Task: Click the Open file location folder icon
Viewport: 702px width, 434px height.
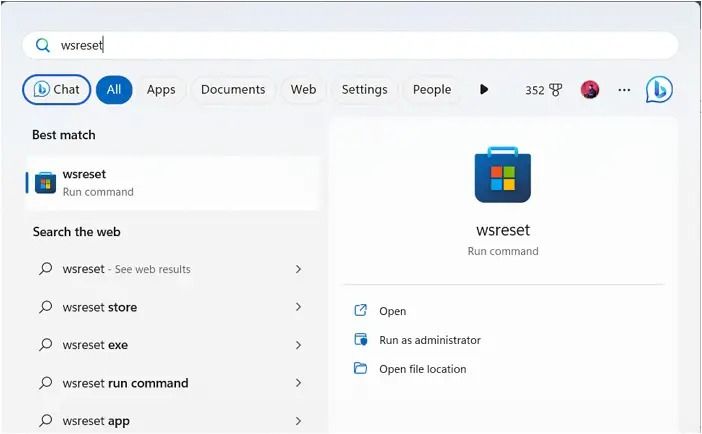Action: (x=361, y=369)
